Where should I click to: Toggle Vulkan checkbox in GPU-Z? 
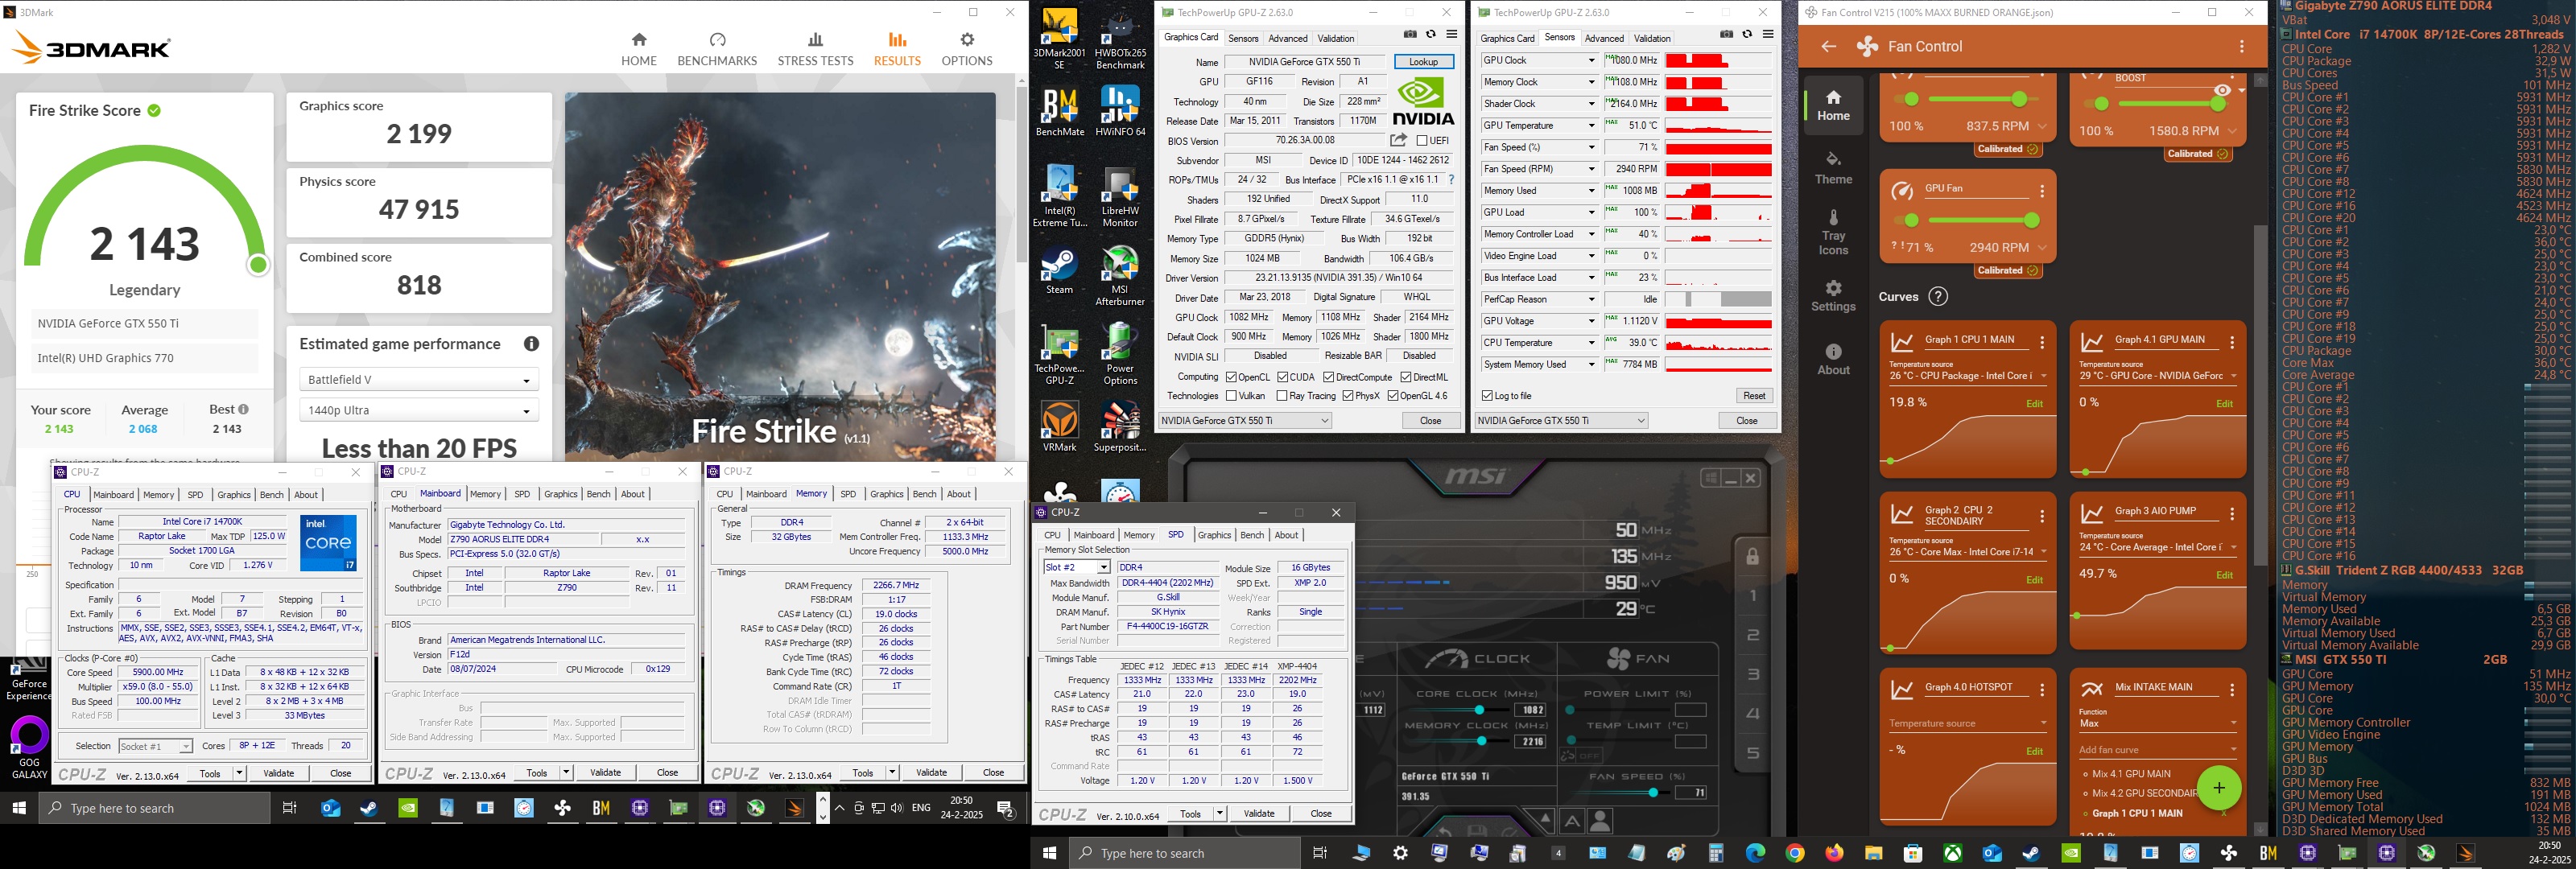[1231, 396]
